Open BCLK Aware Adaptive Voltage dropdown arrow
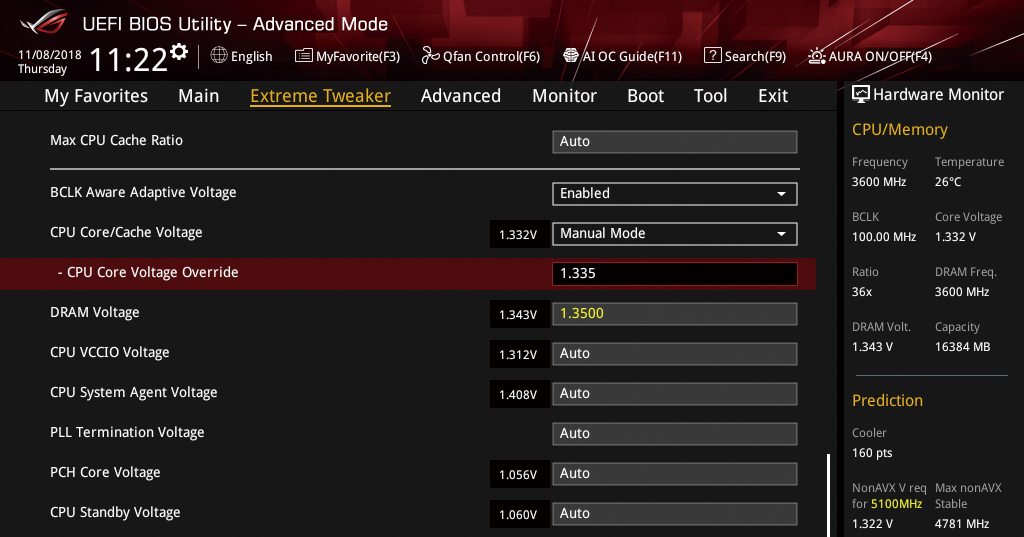Screen dimensions: 1024x537 tap(781, 194)
